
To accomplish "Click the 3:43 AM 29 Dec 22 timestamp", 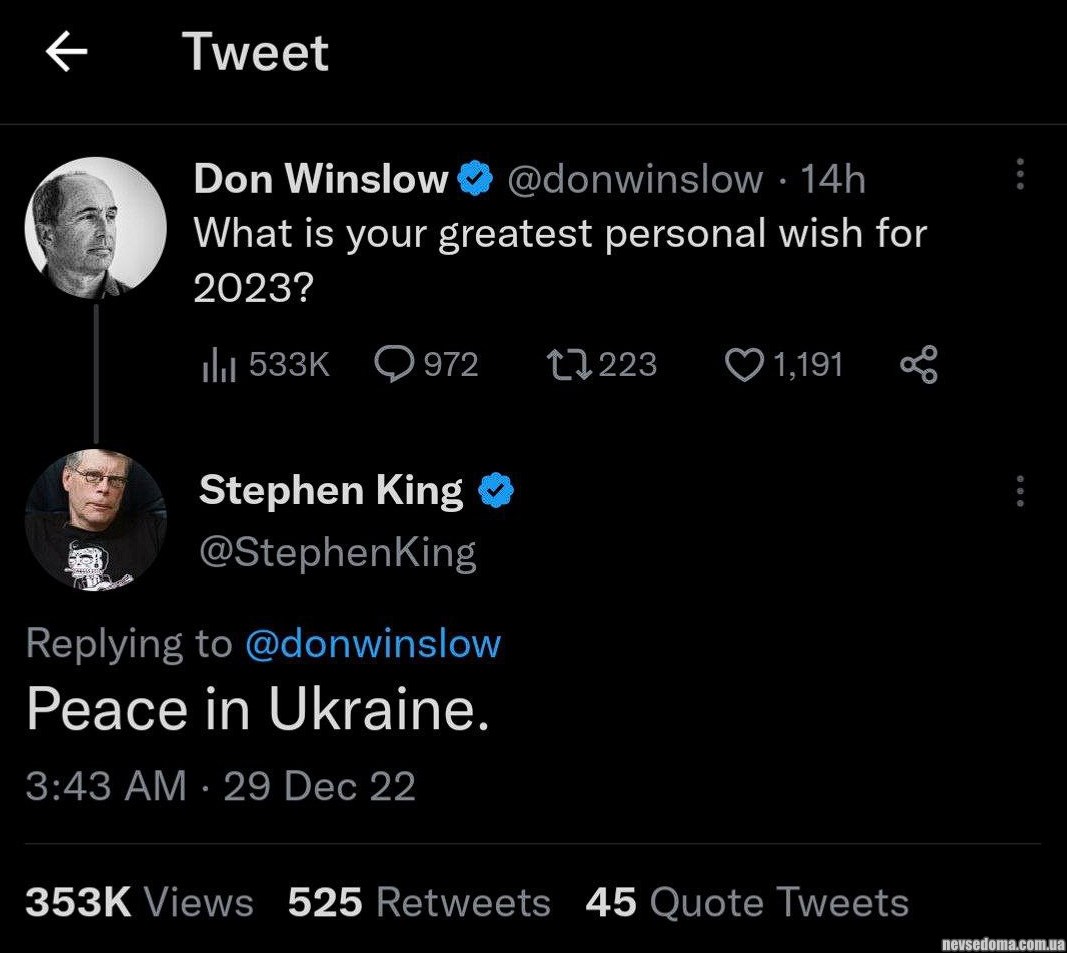I will 220,786.
